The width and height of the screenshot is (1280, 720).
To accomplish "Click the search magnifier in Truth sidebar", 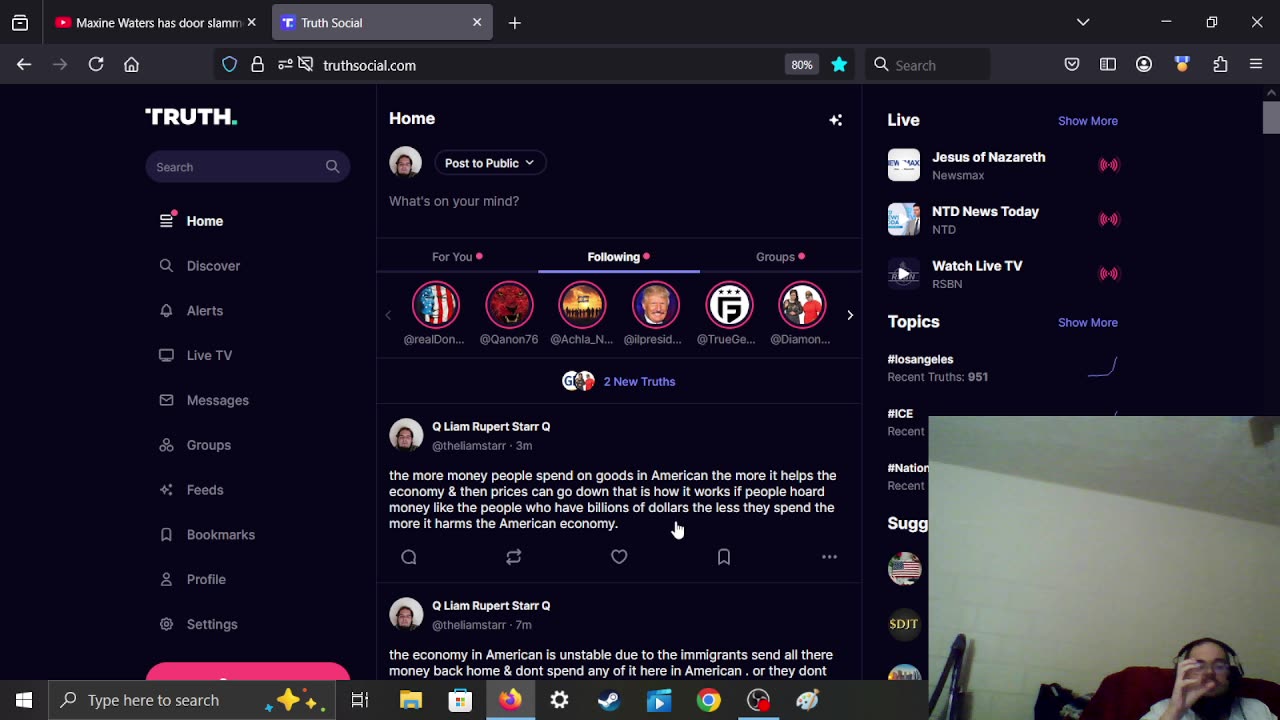I will (x=332, y=167).
